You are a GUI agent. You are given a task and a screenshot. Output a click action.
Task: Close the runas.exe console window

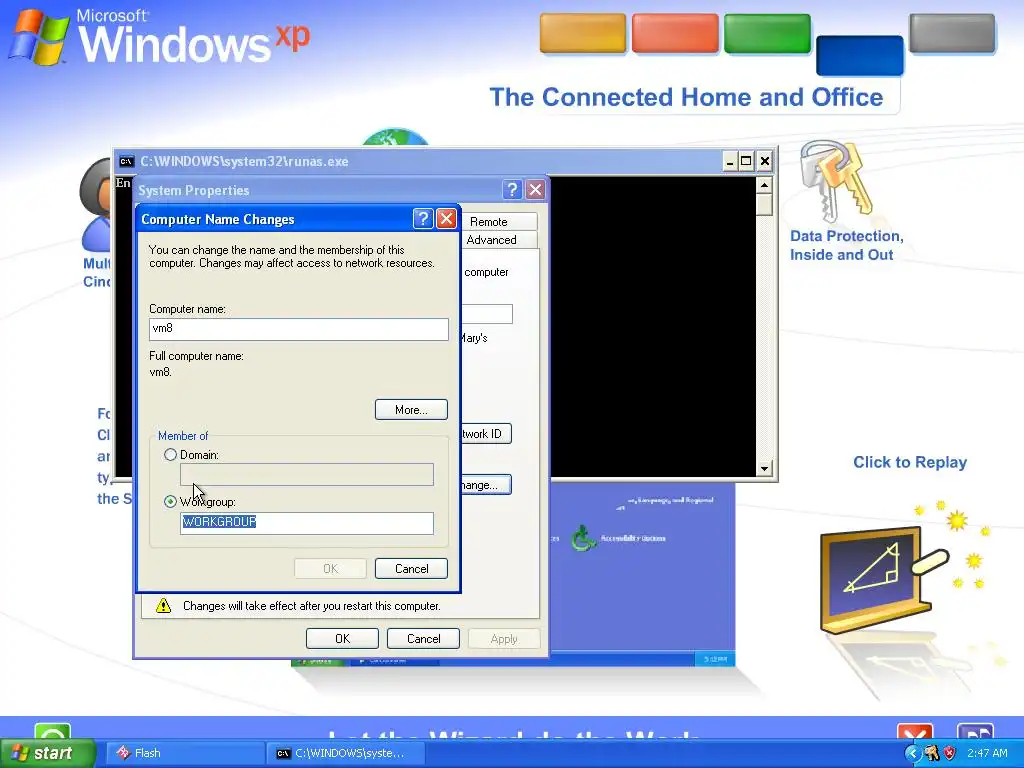764,161
